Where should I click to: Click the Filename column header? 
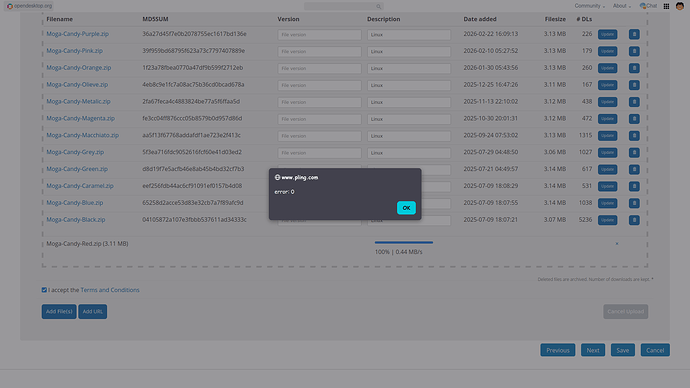click(59, 19)
